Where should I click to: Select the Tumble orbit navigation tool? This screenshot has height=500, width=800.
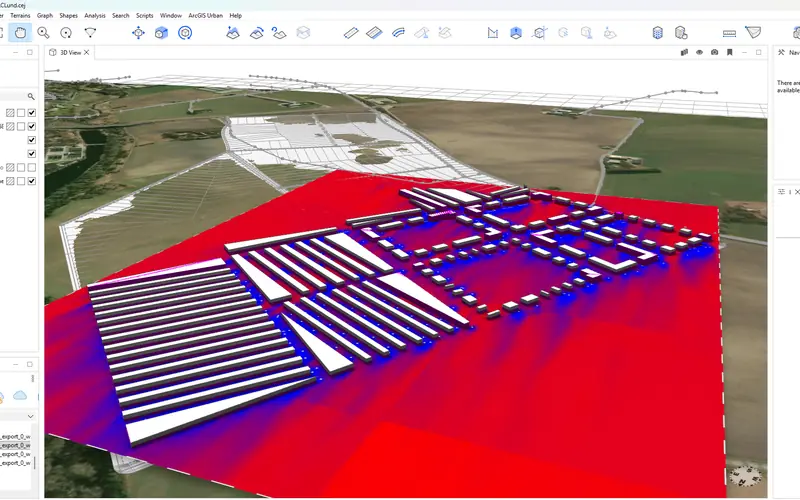[x=66, y=33]
